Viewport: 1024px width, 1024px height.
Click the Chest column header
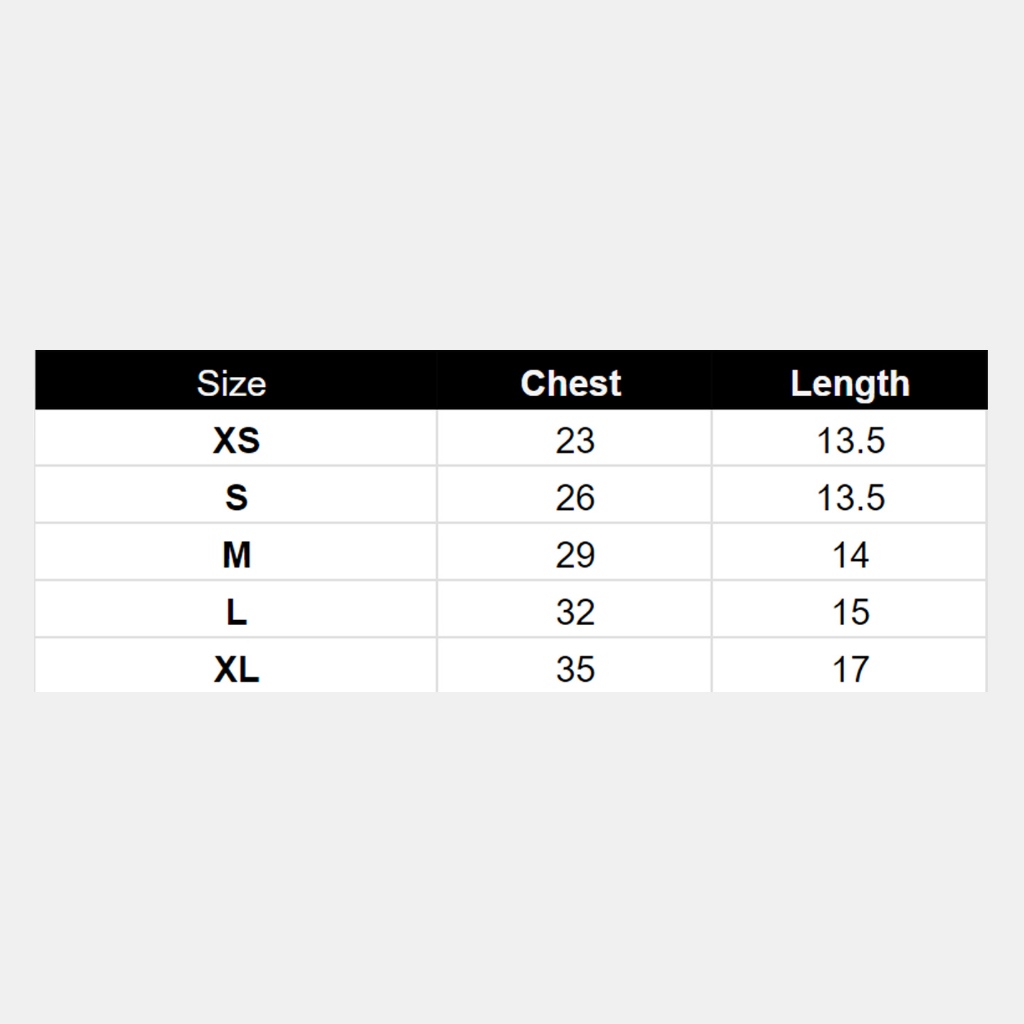571,383
